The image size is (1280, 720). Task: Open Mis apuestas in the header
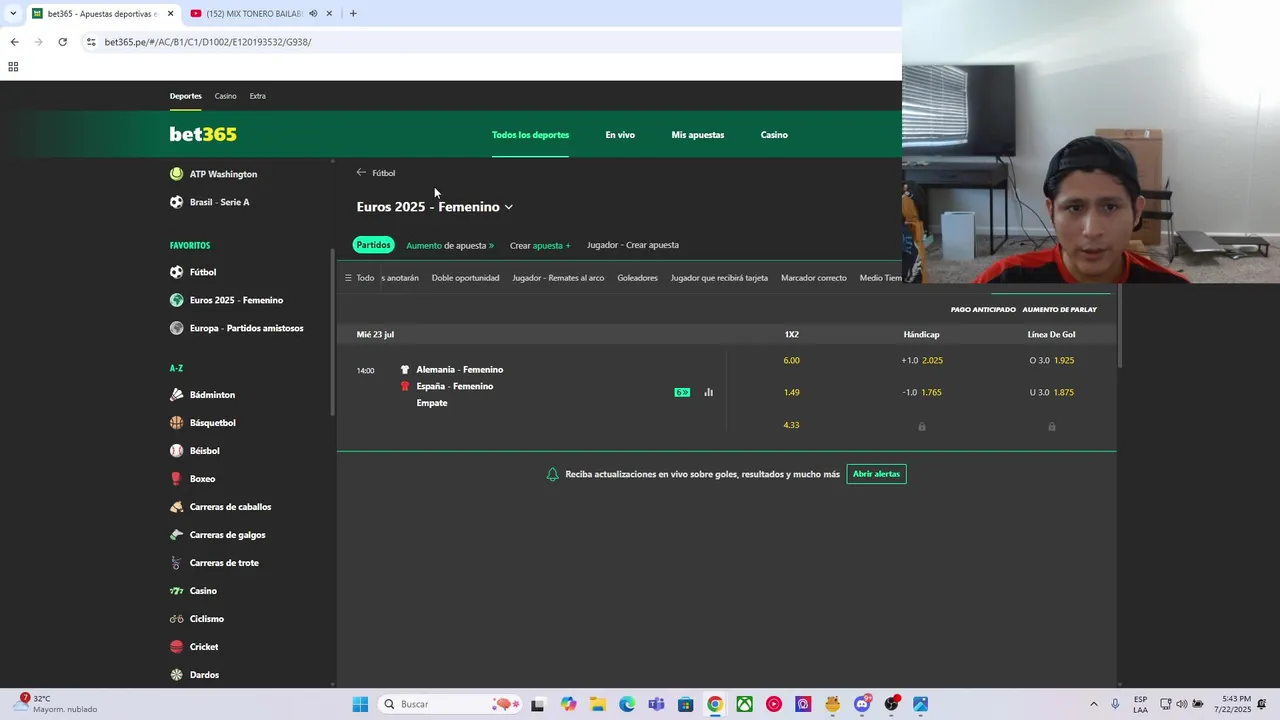[698, 135]
